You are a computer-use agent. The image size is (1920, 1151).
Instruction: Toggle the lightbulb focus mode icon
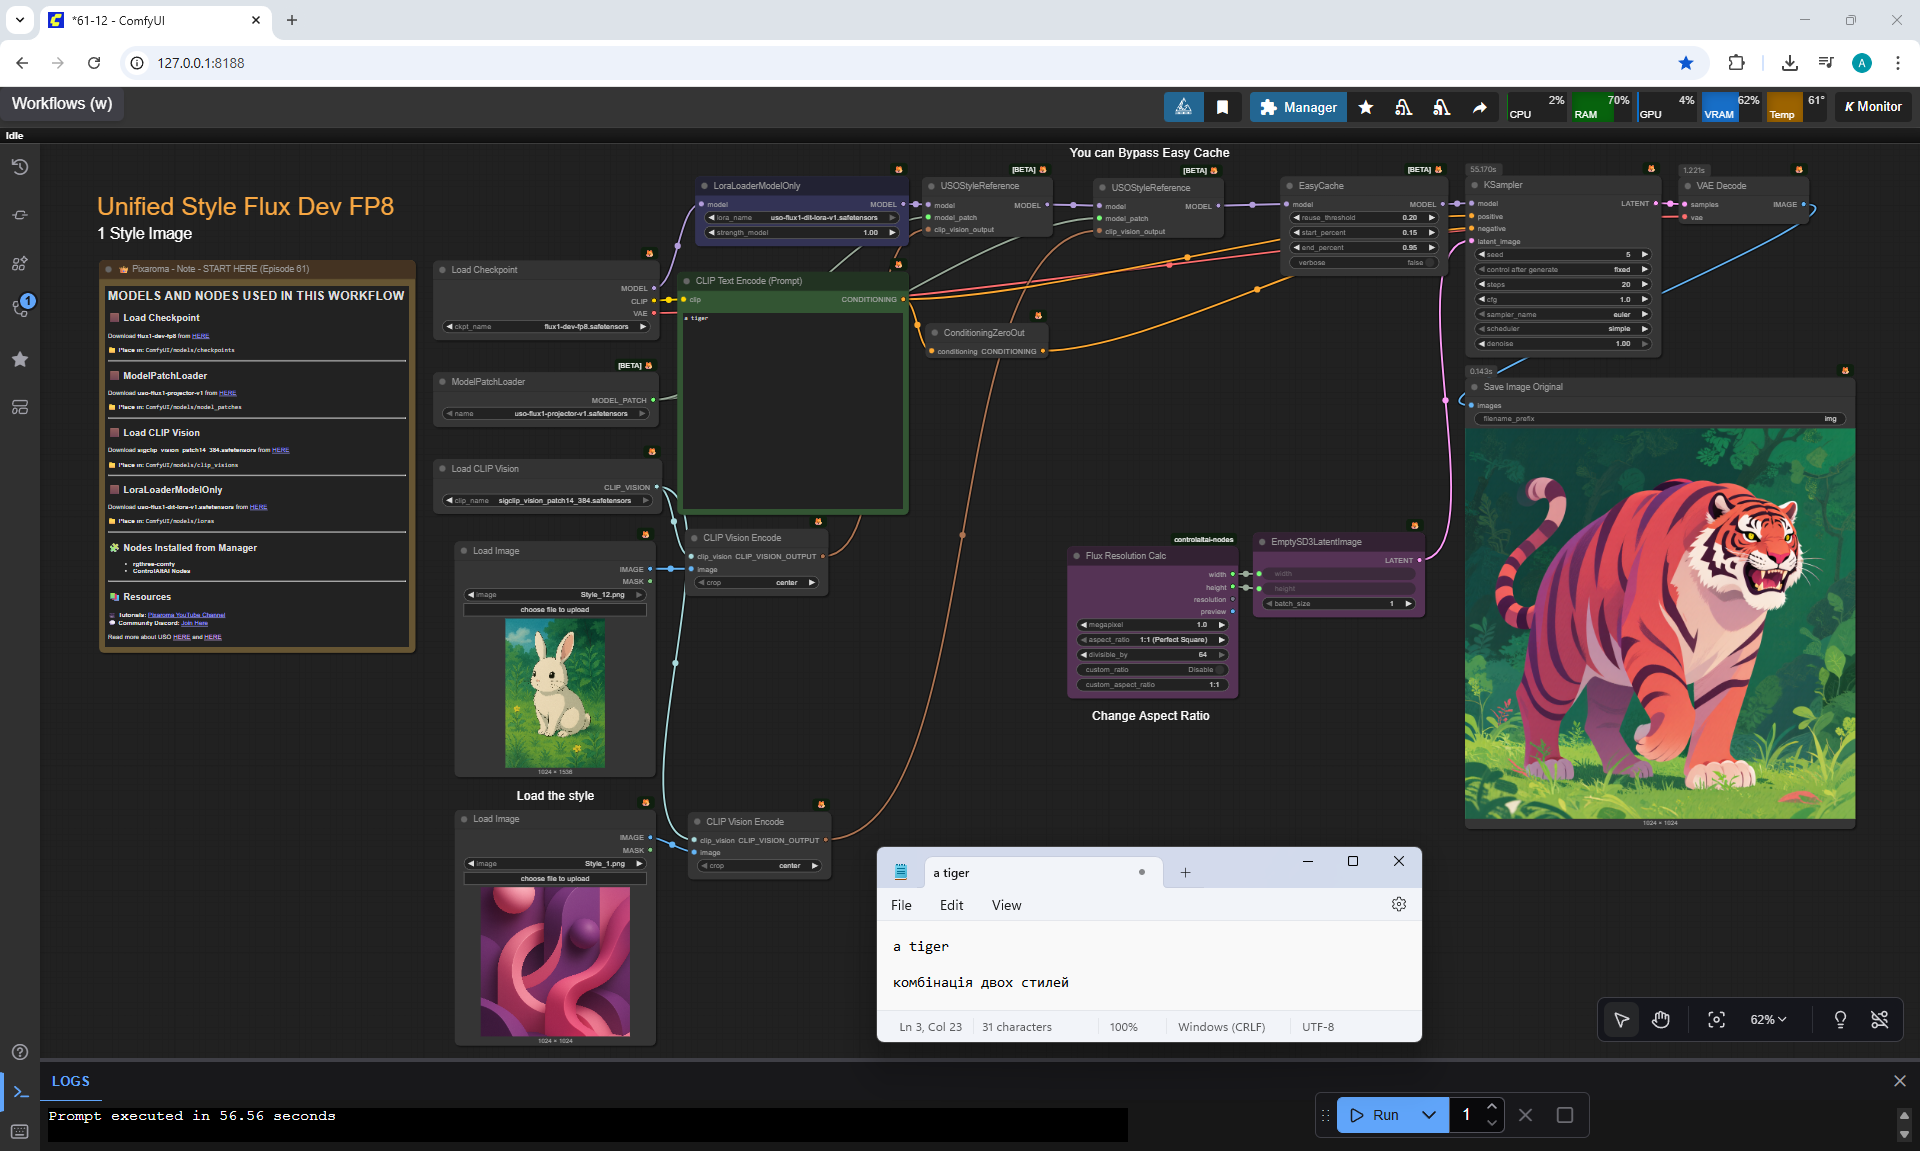click(1840, 1019)
